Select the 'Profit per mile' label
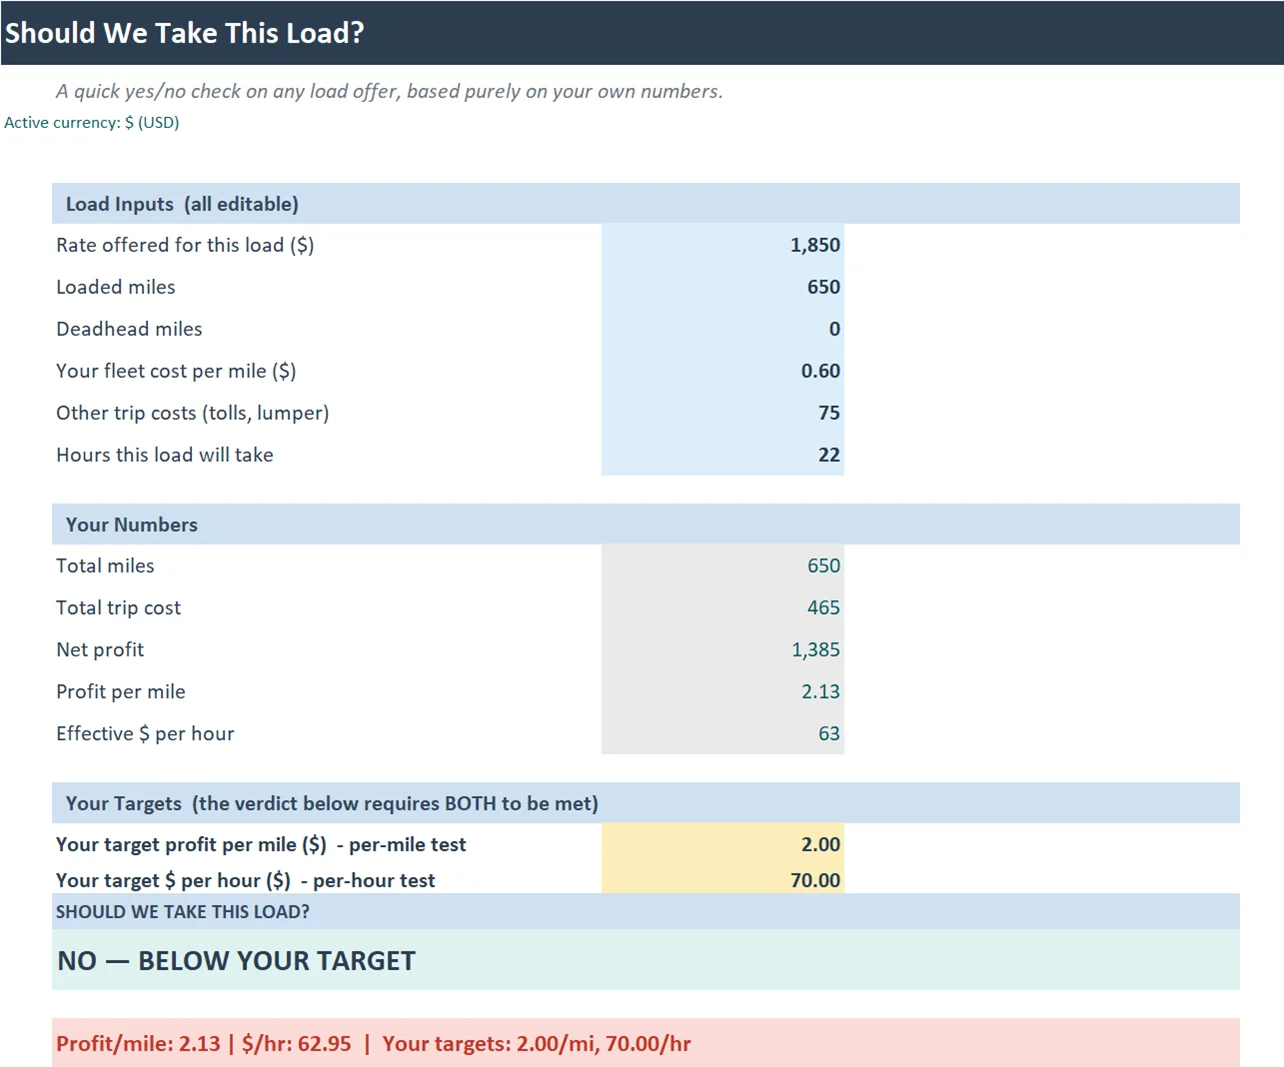Screen dimensions: 1284x1067 click(121, 692)
